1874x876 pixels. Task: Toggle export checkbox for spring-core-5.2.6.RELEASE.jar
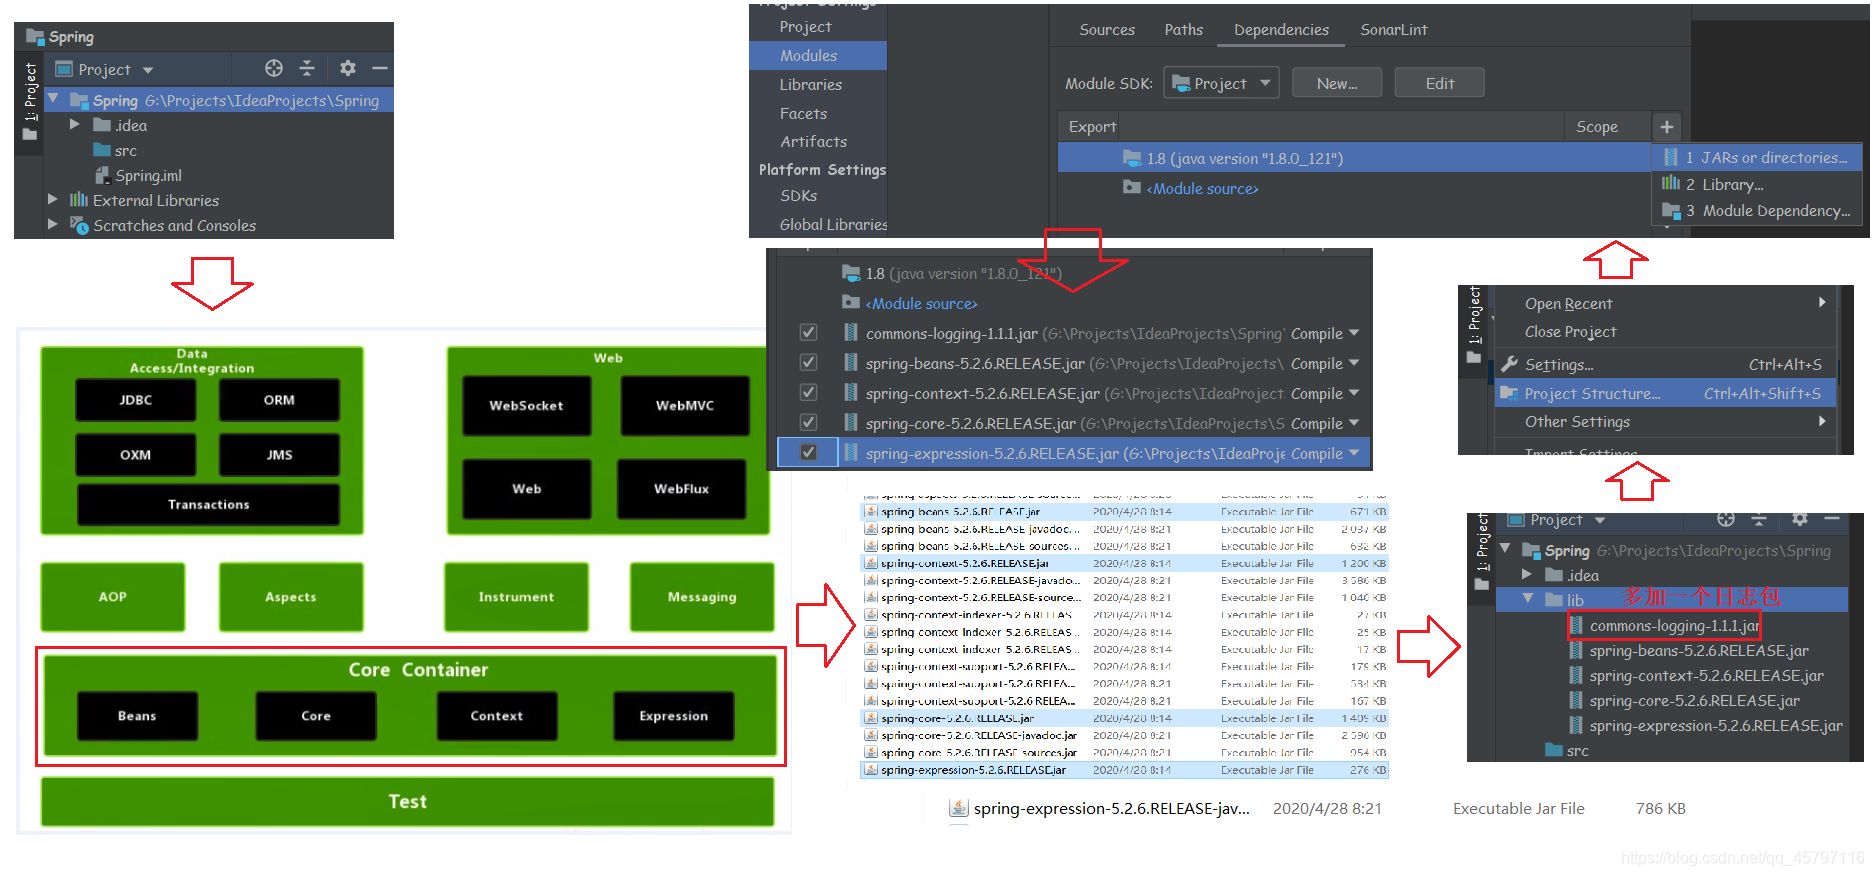point(808,422)
